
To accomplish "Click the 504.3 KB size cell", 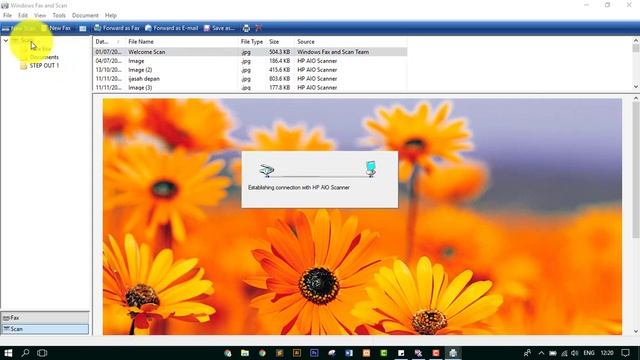I will [280, 52].
